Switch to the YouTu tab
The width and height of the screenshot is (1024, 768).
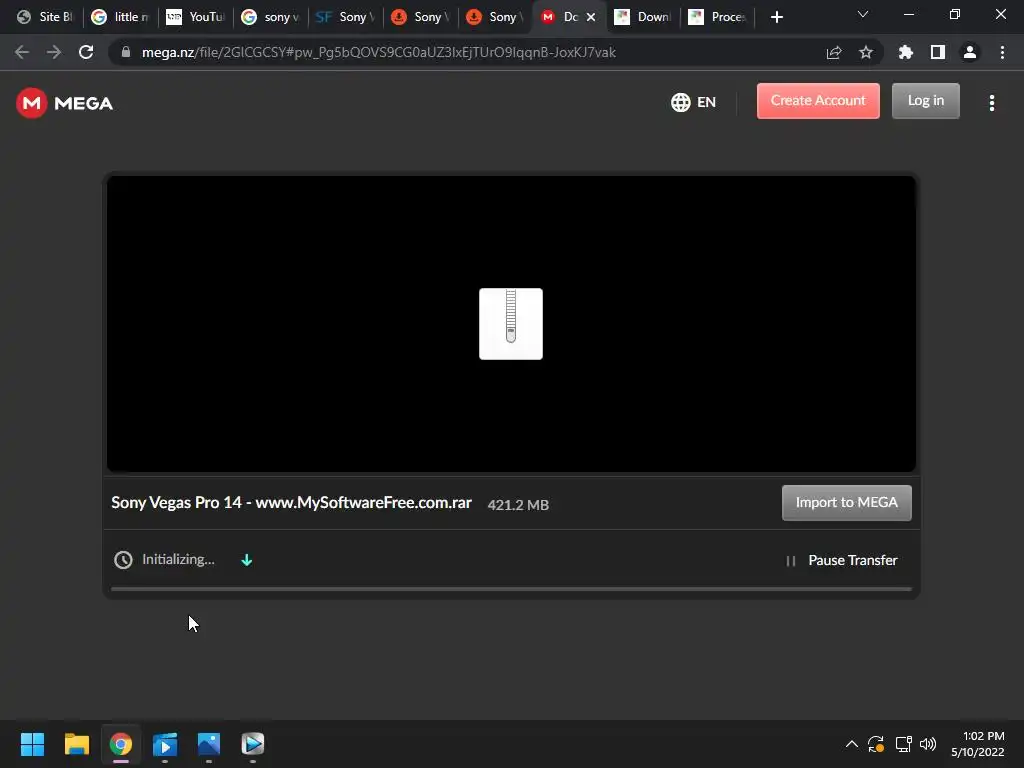click(x=195, y=17)
